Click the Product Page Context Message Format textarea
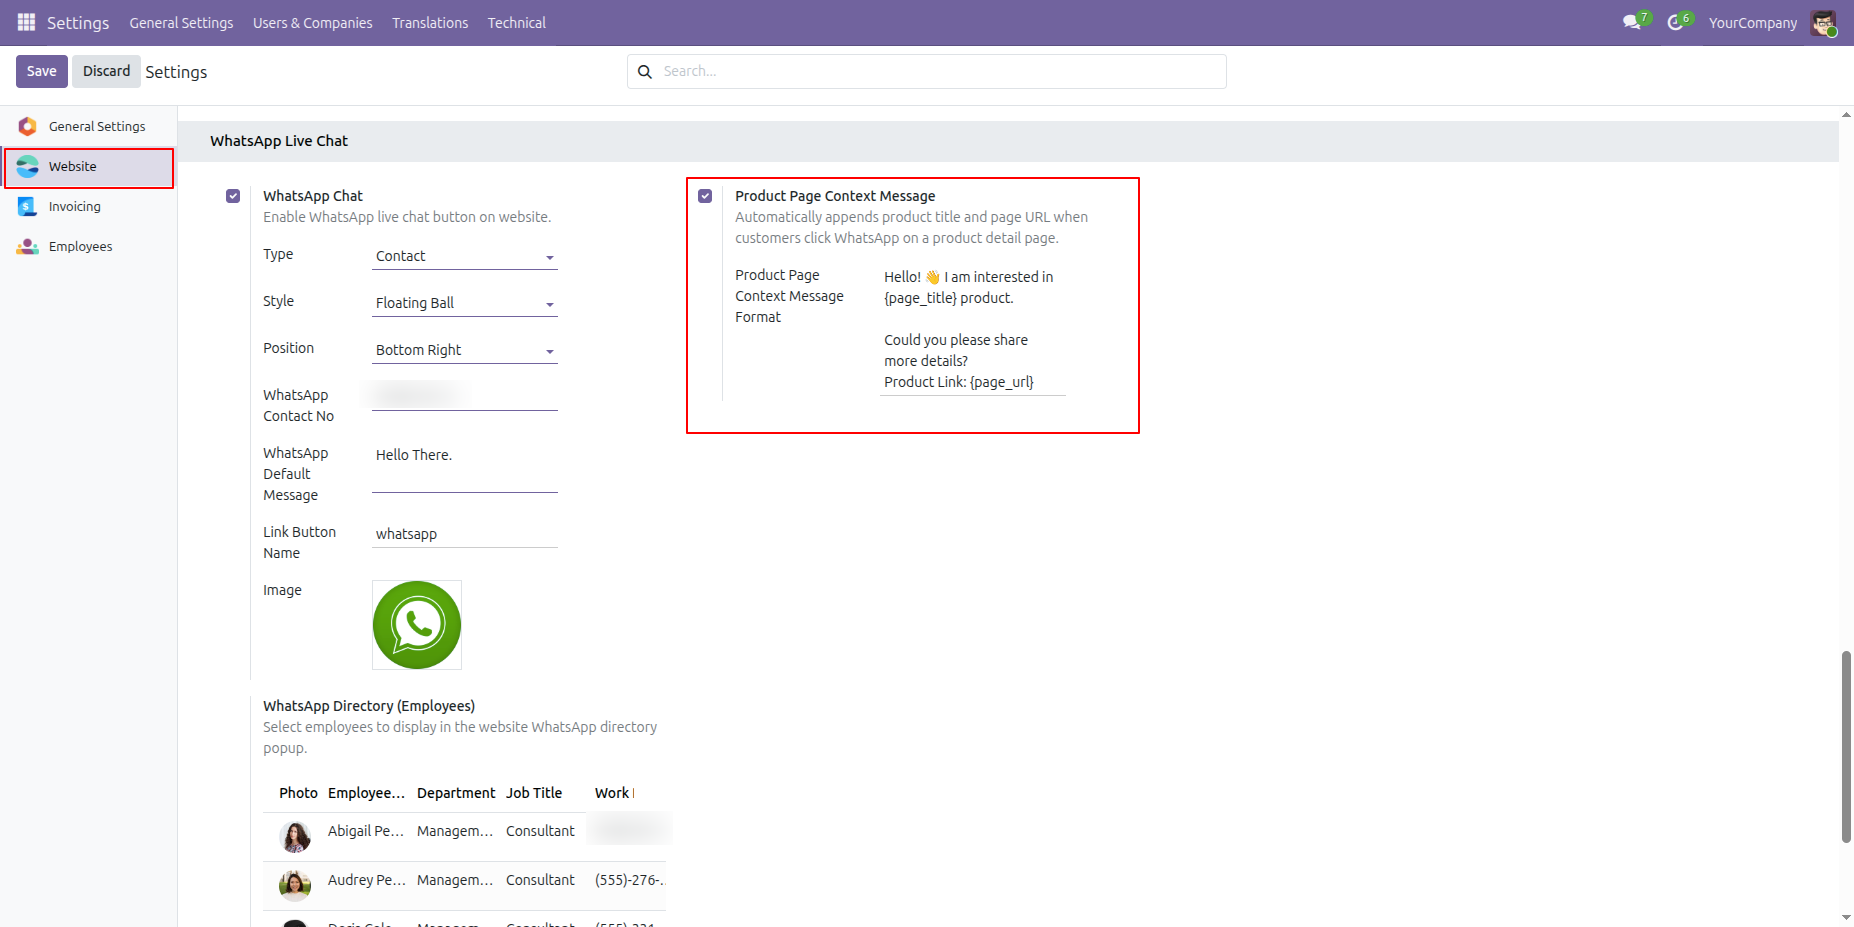 click(x=972, y=330)
